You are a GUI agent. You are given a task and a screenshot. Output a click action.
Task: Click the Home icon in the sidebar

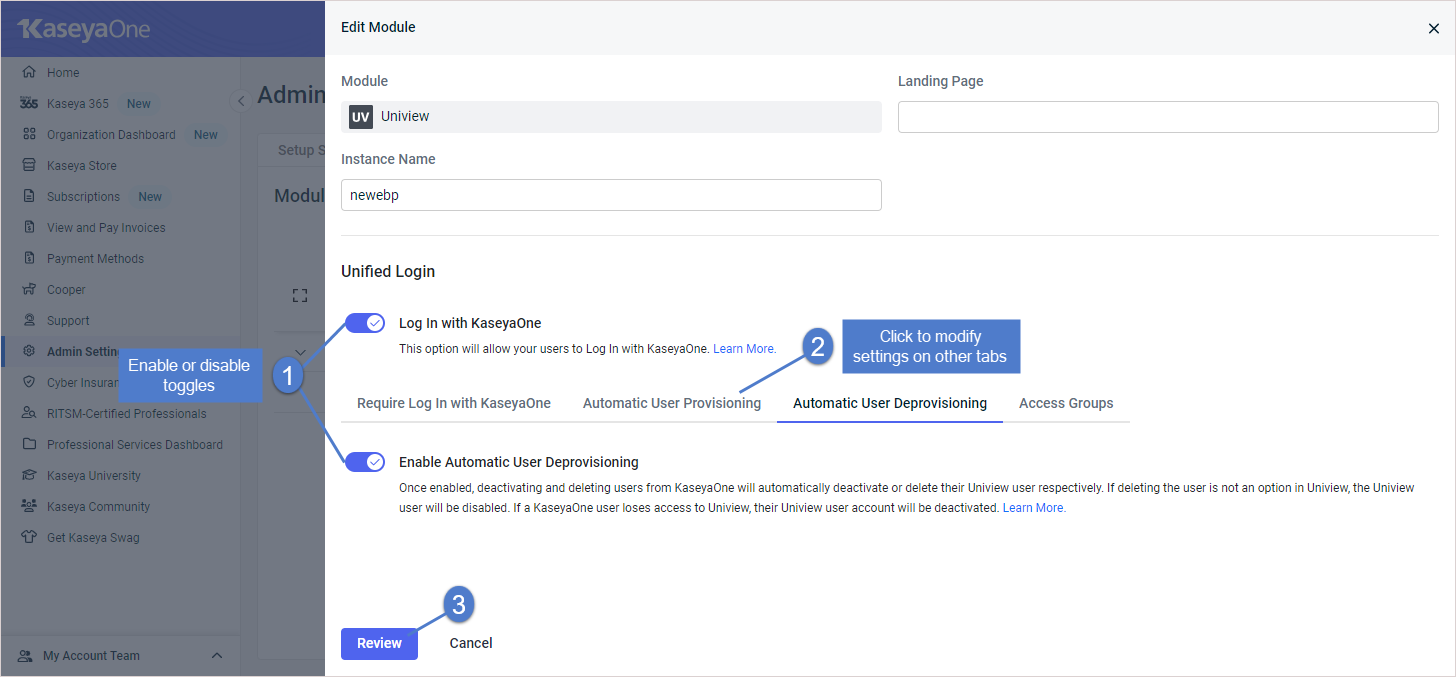click(x=29, y=72)
